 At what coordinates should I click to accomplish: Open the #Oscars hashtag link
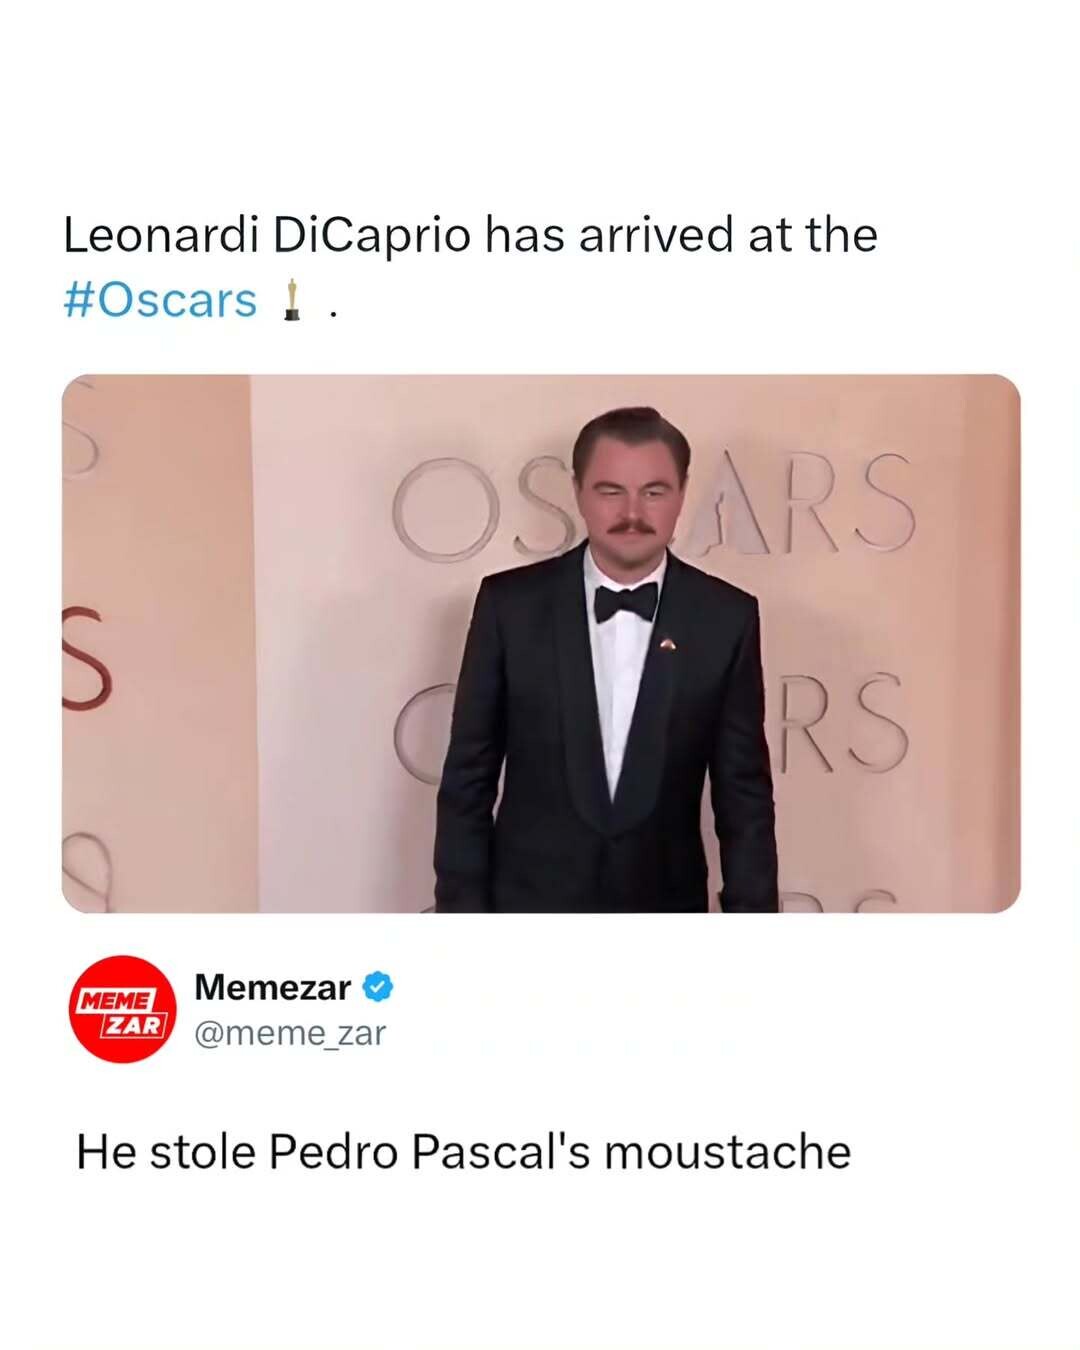point(160,300)
